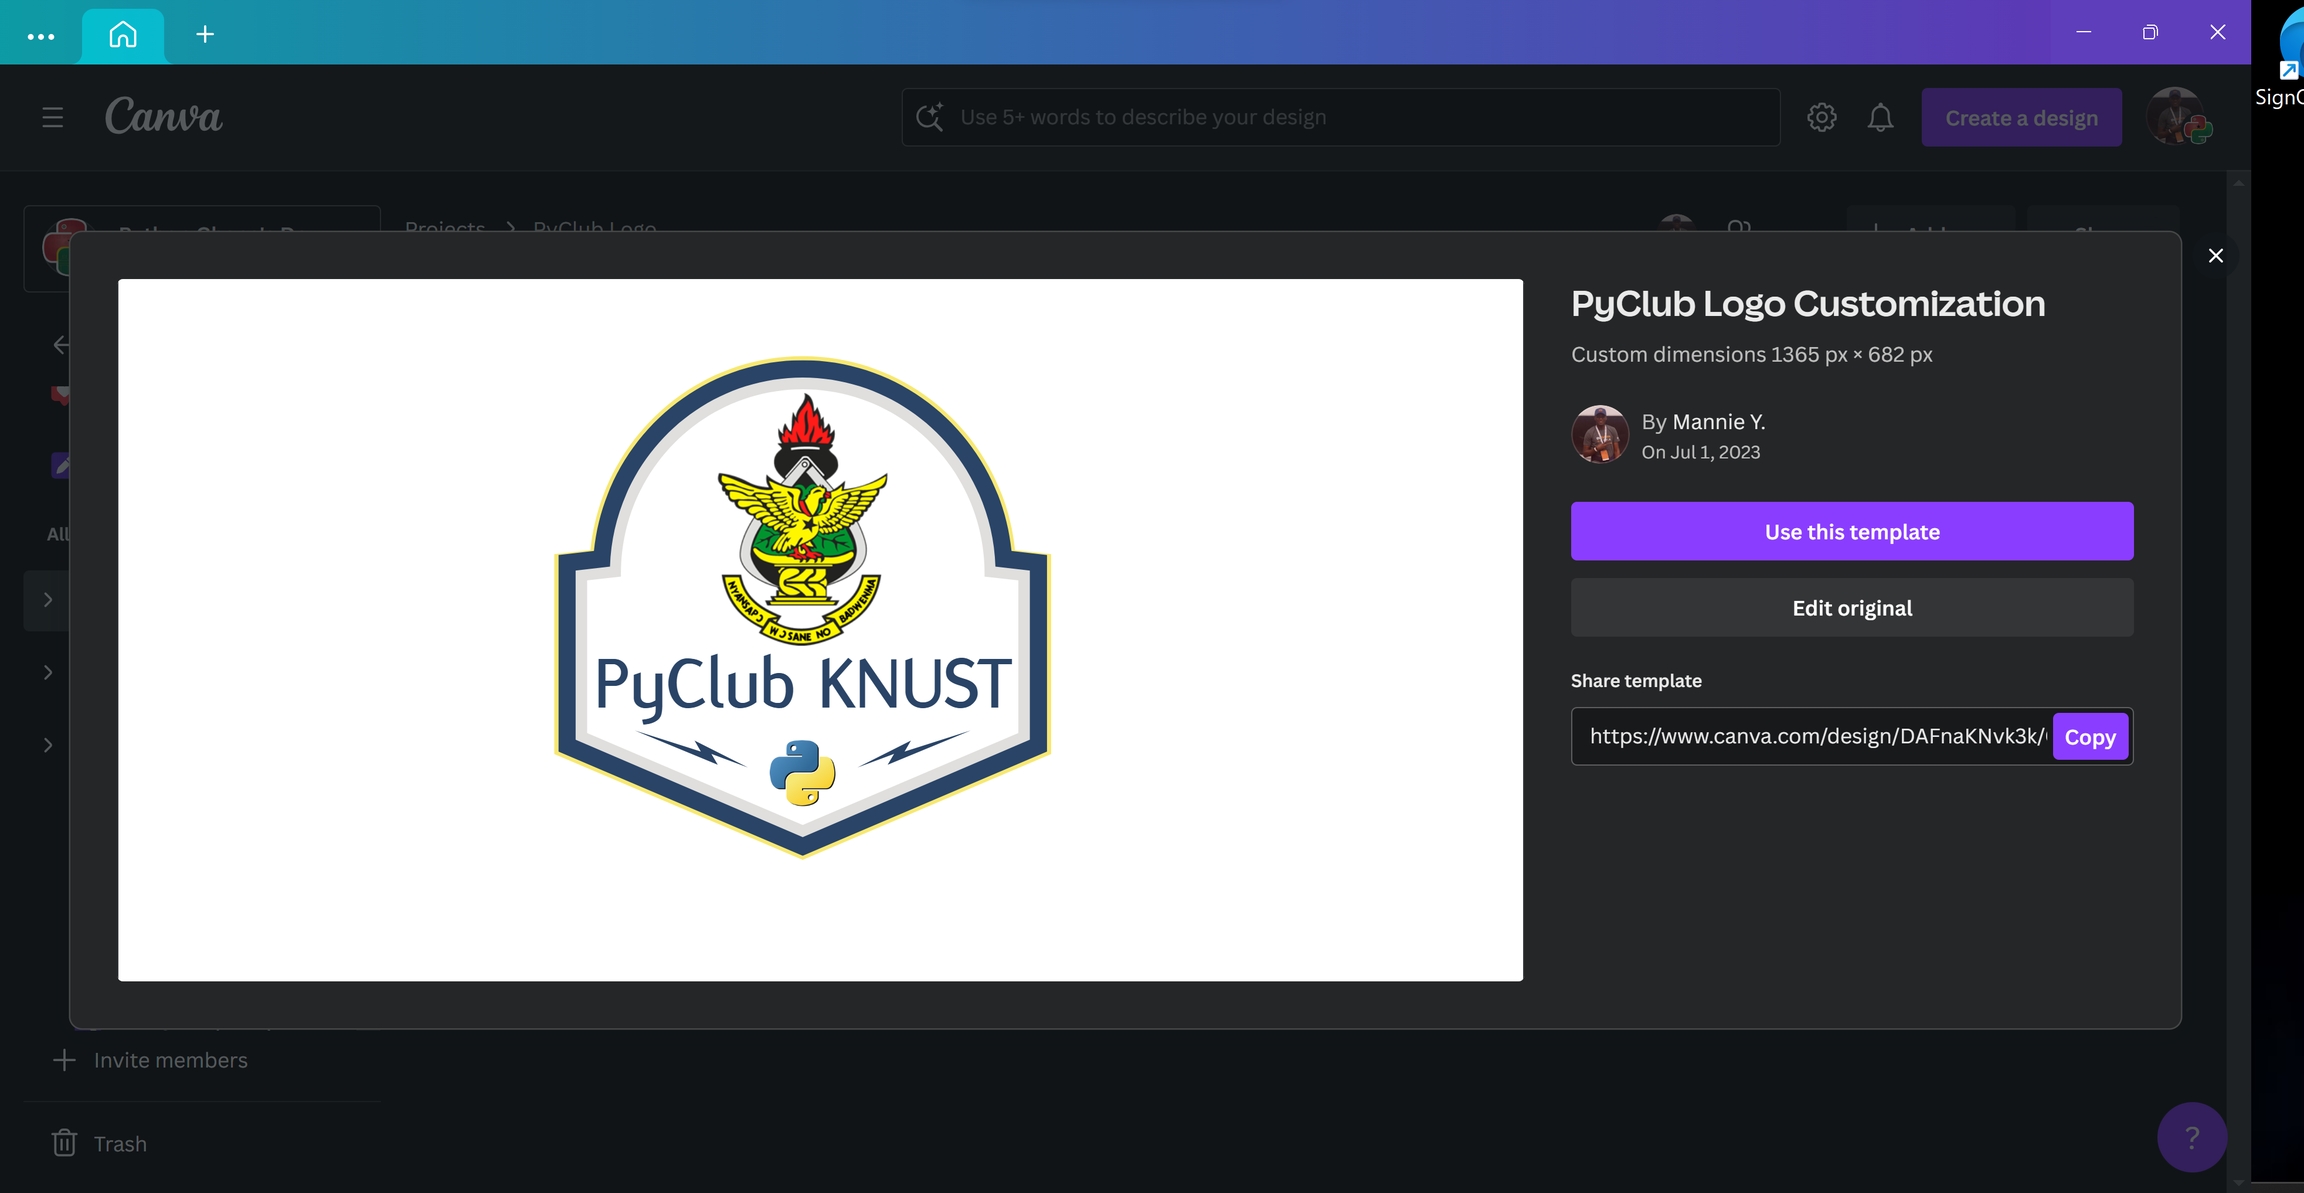The image size is (2304, 1193).
Task: Expand the second sidebar folder chevron
Action: pos(48,672)
